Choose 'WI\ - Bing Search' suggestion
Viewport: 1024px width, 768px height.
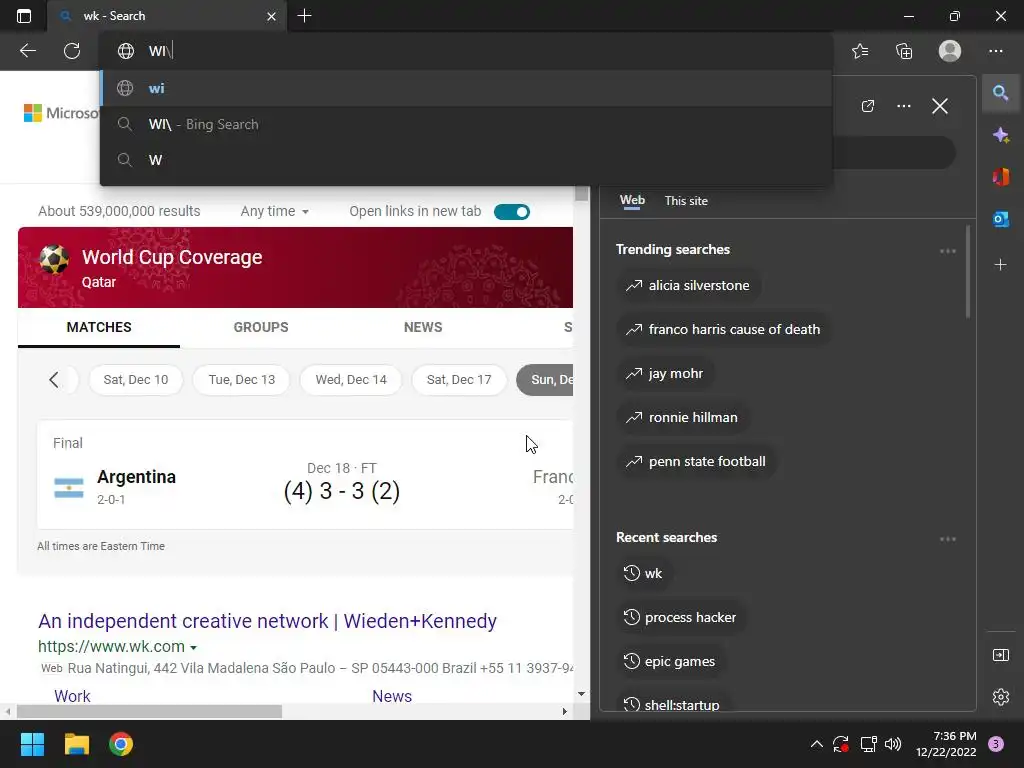pyautogui.click(x=466, y=124)
